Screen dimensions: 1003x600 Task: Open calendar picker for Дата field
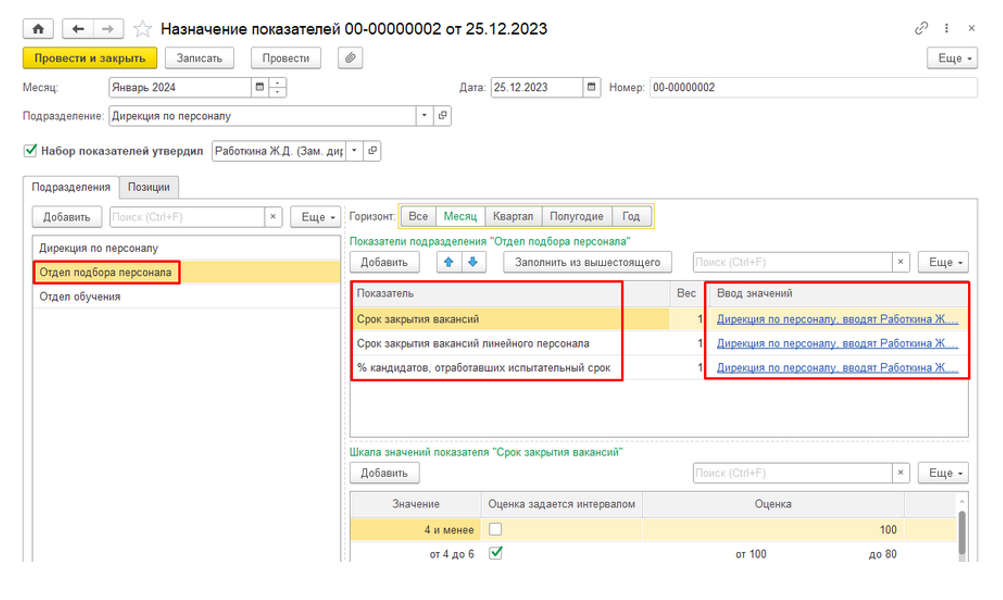coord(591,87)
